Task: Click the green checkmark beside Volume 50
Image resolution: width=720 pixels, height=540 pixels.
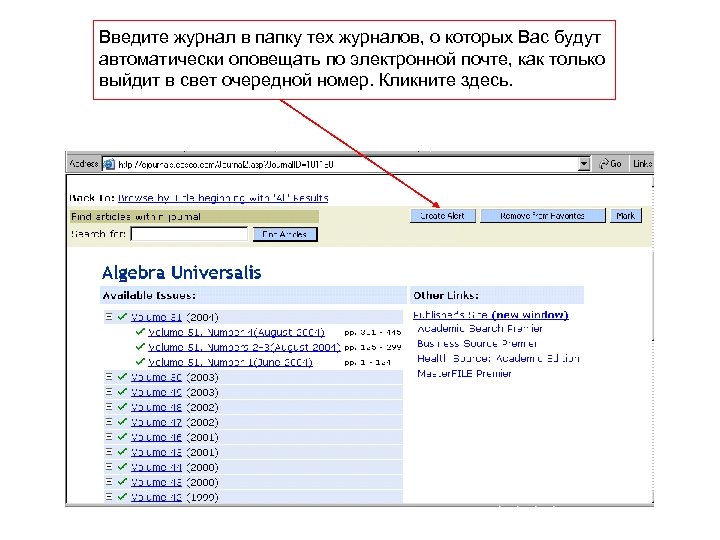Action: coord(122,377)
